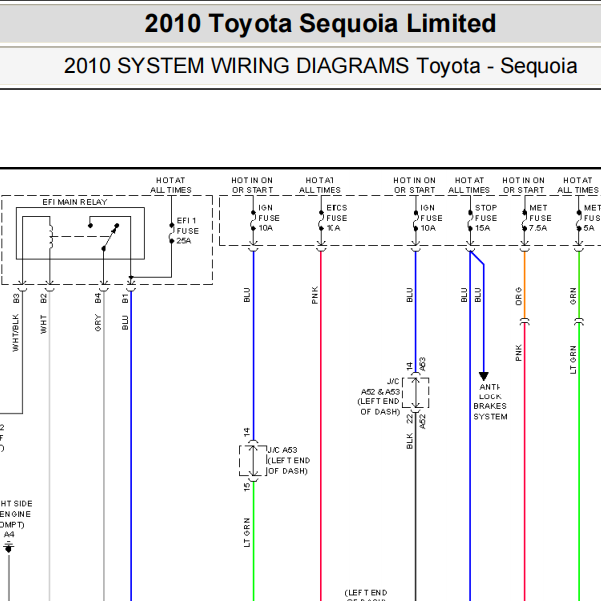The height and width of the screenshot is (601, 601).
Task: Click the "BLU" wire label at terminal B1
Action: [125, 323]
